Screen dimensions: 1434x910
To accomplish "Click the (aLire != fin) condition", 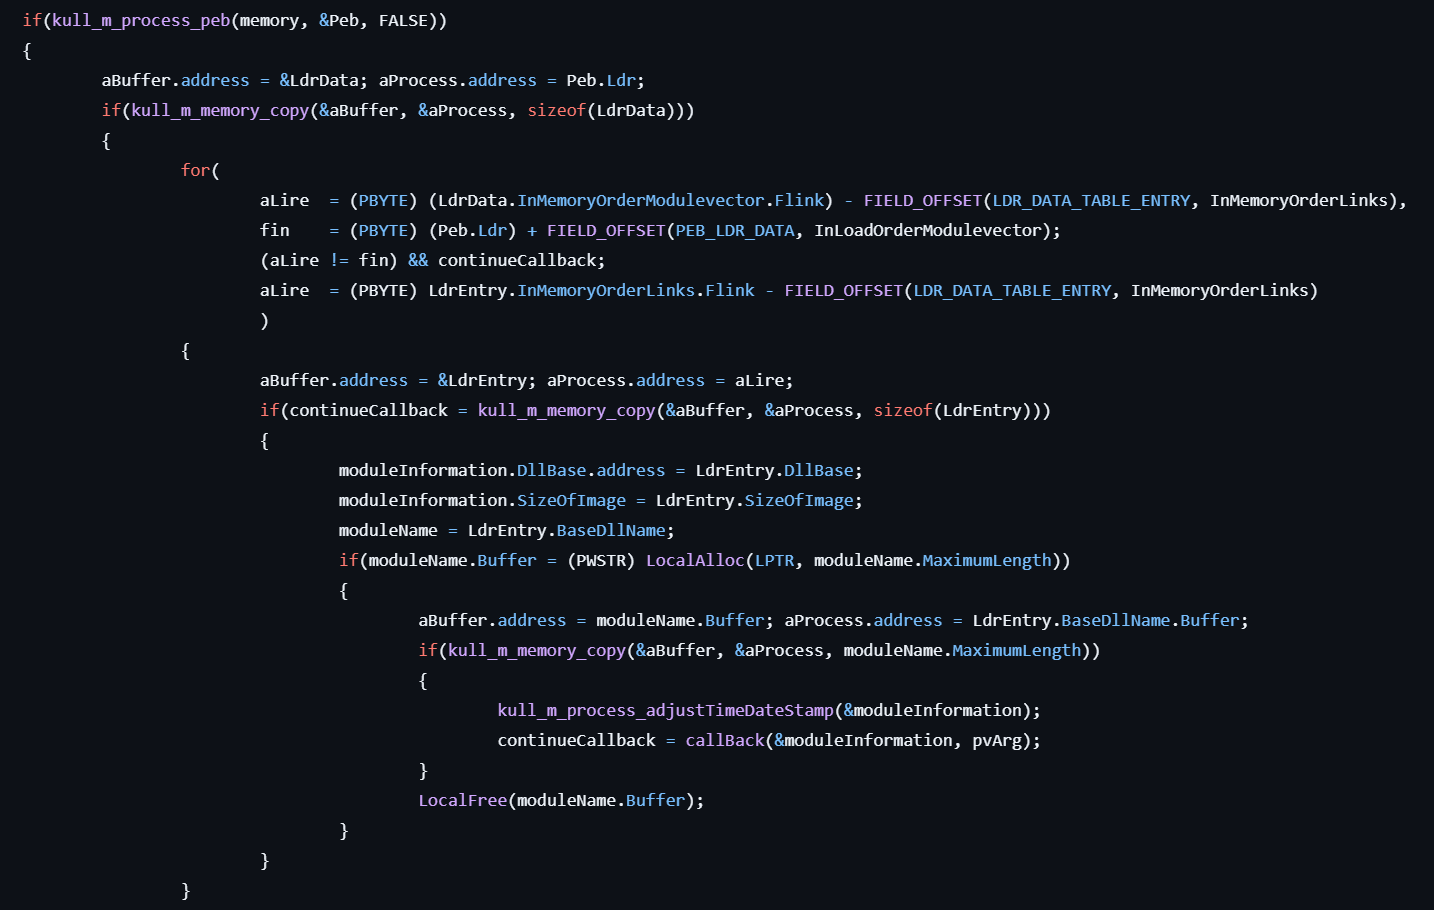I will pyautogui.click(x=329, y=260).
